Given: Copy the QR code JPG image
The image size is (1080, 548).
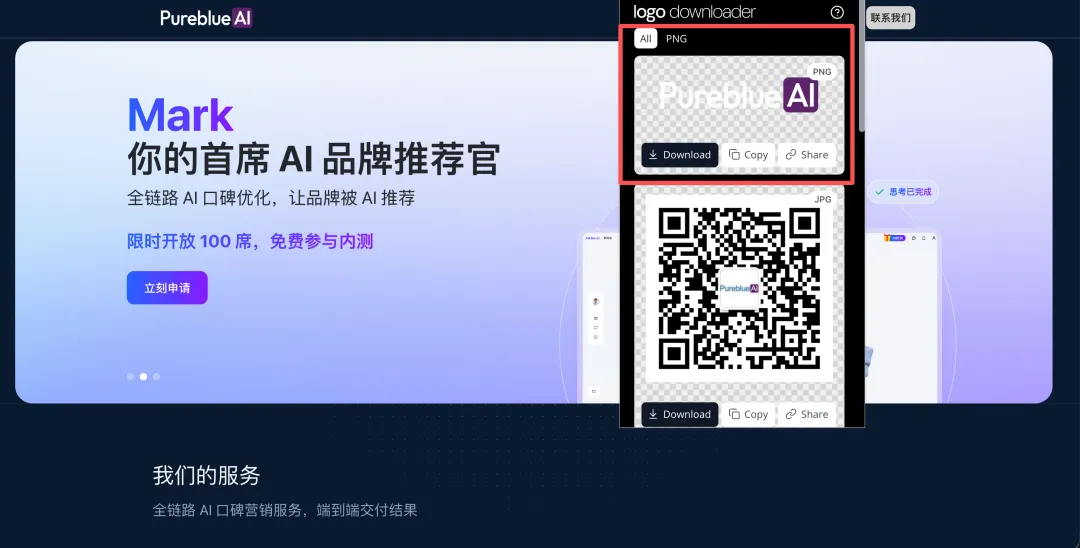Looking at the screenshot, I should pyautogui.click(x=748, y=414).
